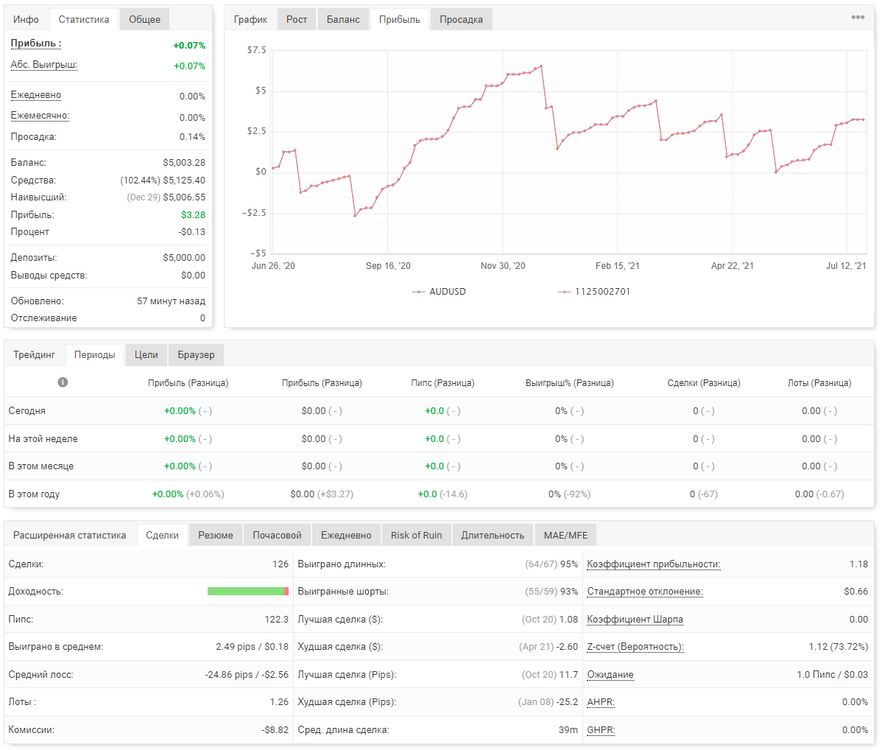Select the Трейдинг tab

point(34,354)
